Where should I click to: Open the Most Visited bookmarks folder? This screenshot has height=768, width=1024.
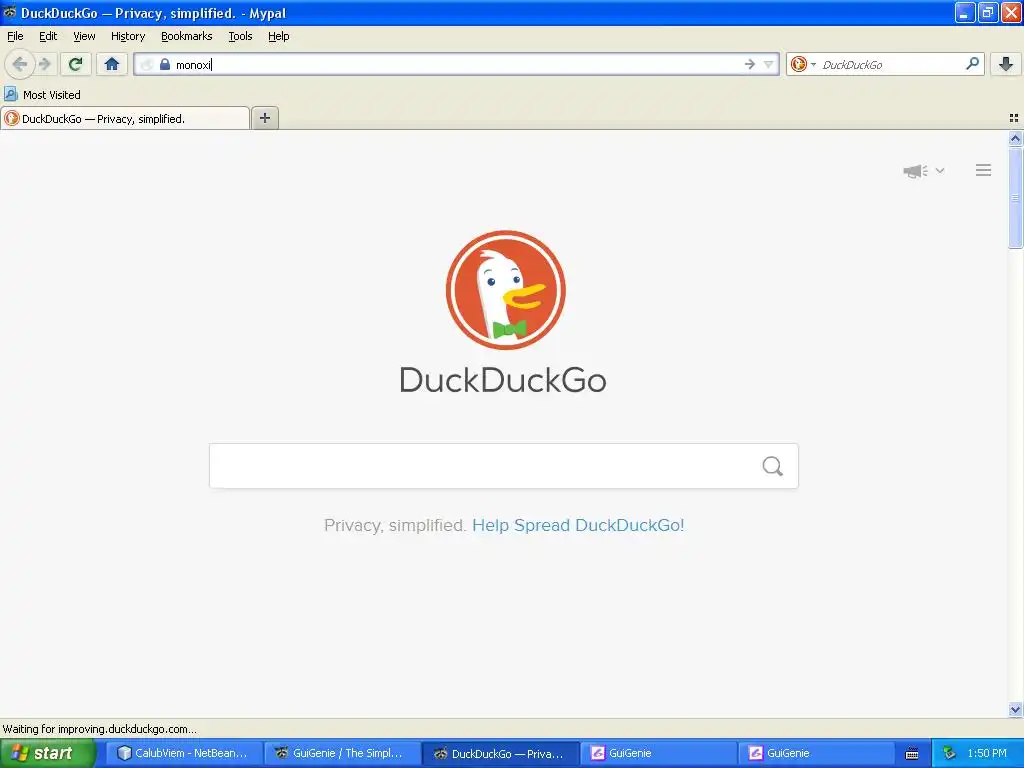click(42, 95)
